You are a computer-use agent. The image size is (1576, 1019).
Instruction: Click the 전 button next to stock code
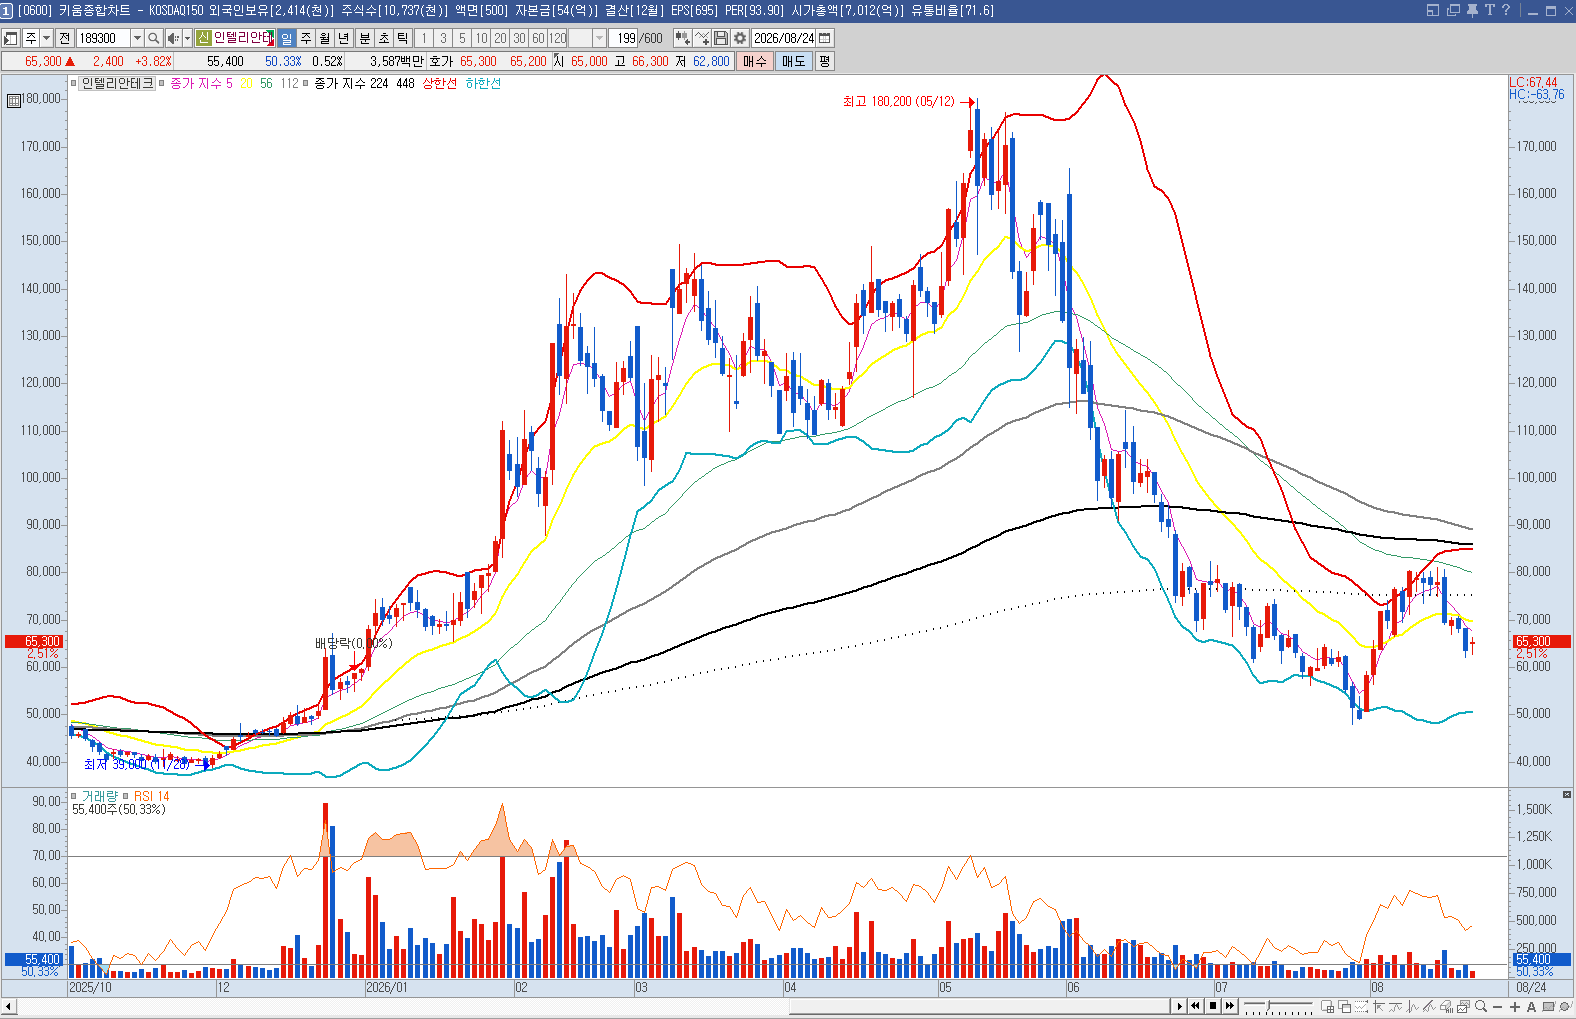click(x=65, y=38)
